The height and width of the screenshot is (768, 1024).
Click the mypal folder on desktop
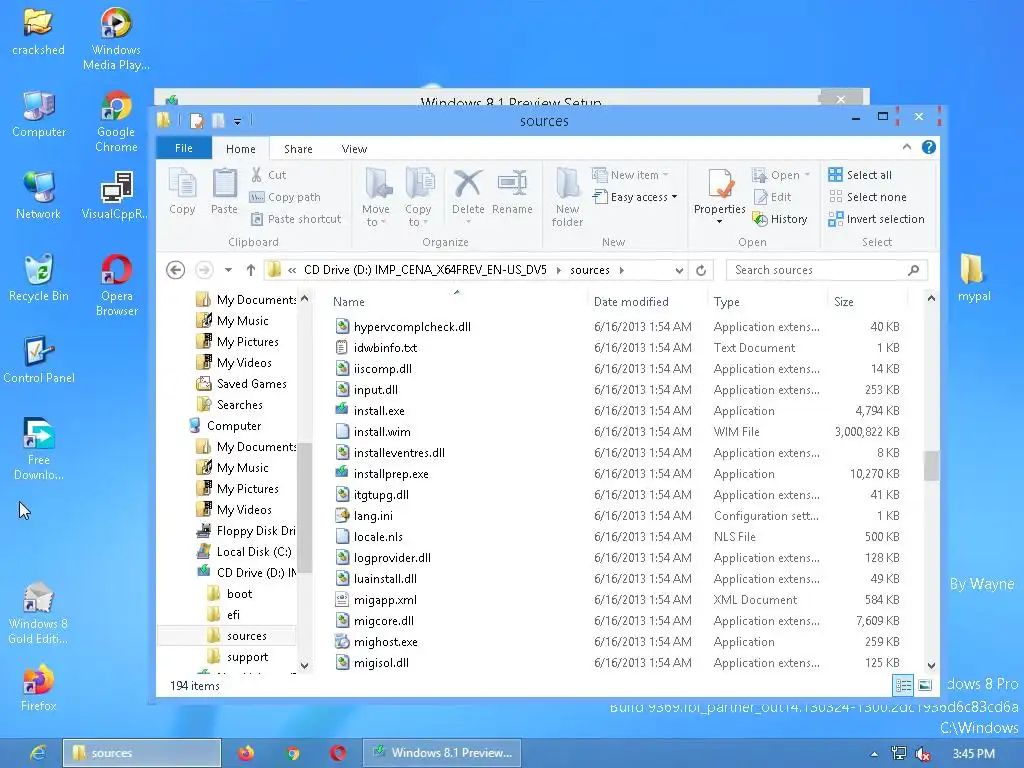[x=974, y=278]
